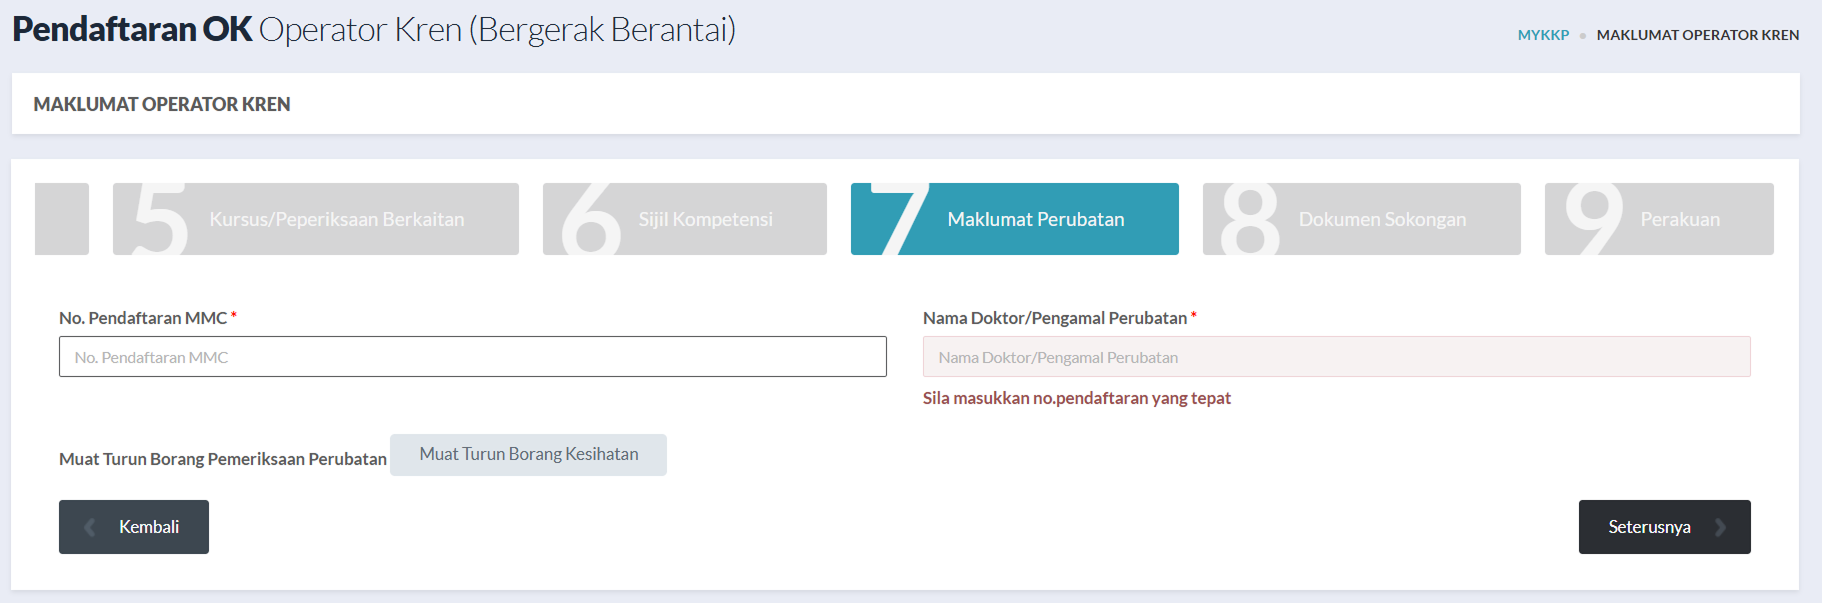Focus the No. Pendaftaran MMC input field
The width and height of the screenshot is (1822, 603).
pyautogui.click(x=472, y=357)
